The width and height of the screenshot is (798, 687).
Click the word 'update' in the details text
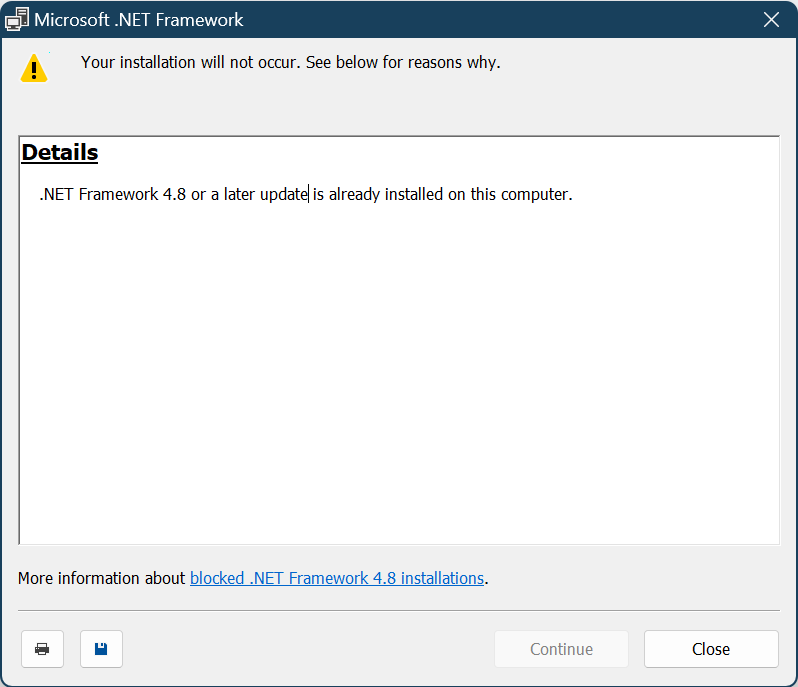pyautogui.click(x=283, y=194)
